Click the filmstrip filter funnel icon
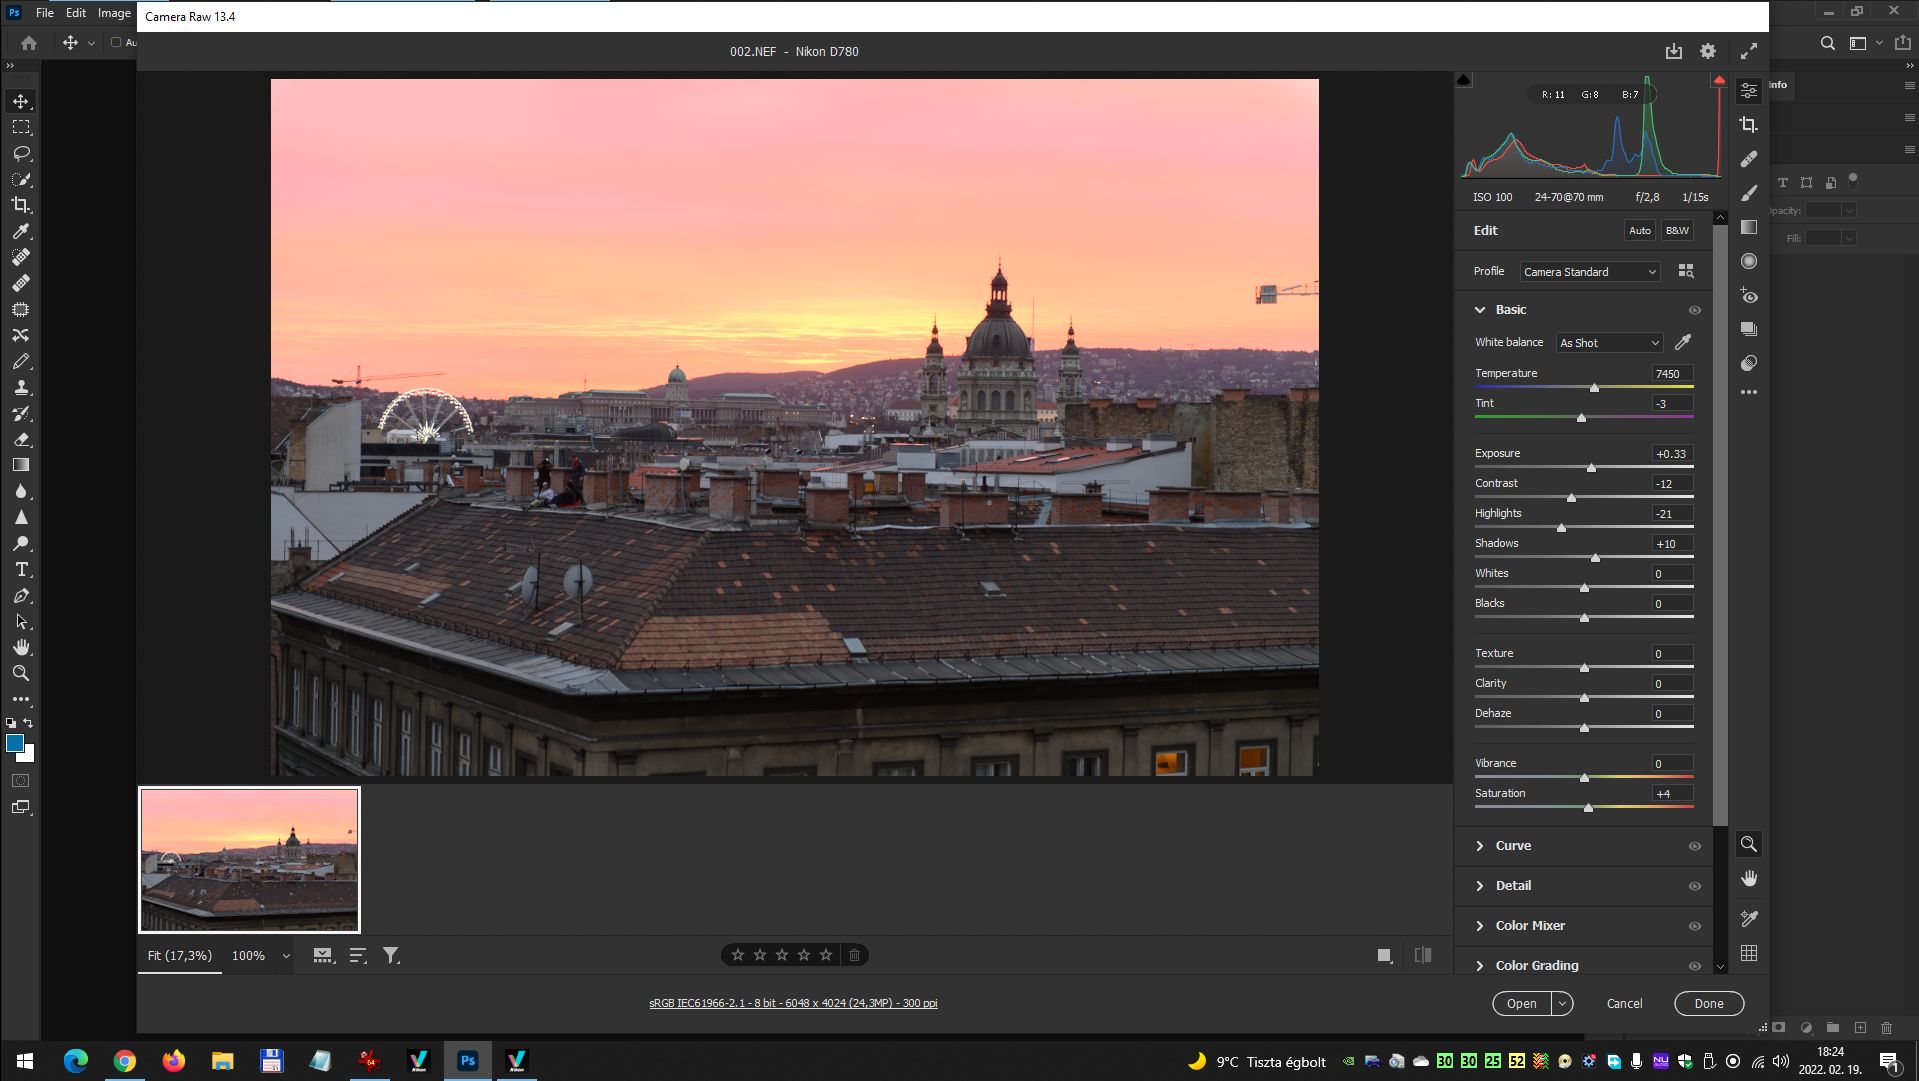Screen dimensions: 1919x1081 click(x=391, y=956)
